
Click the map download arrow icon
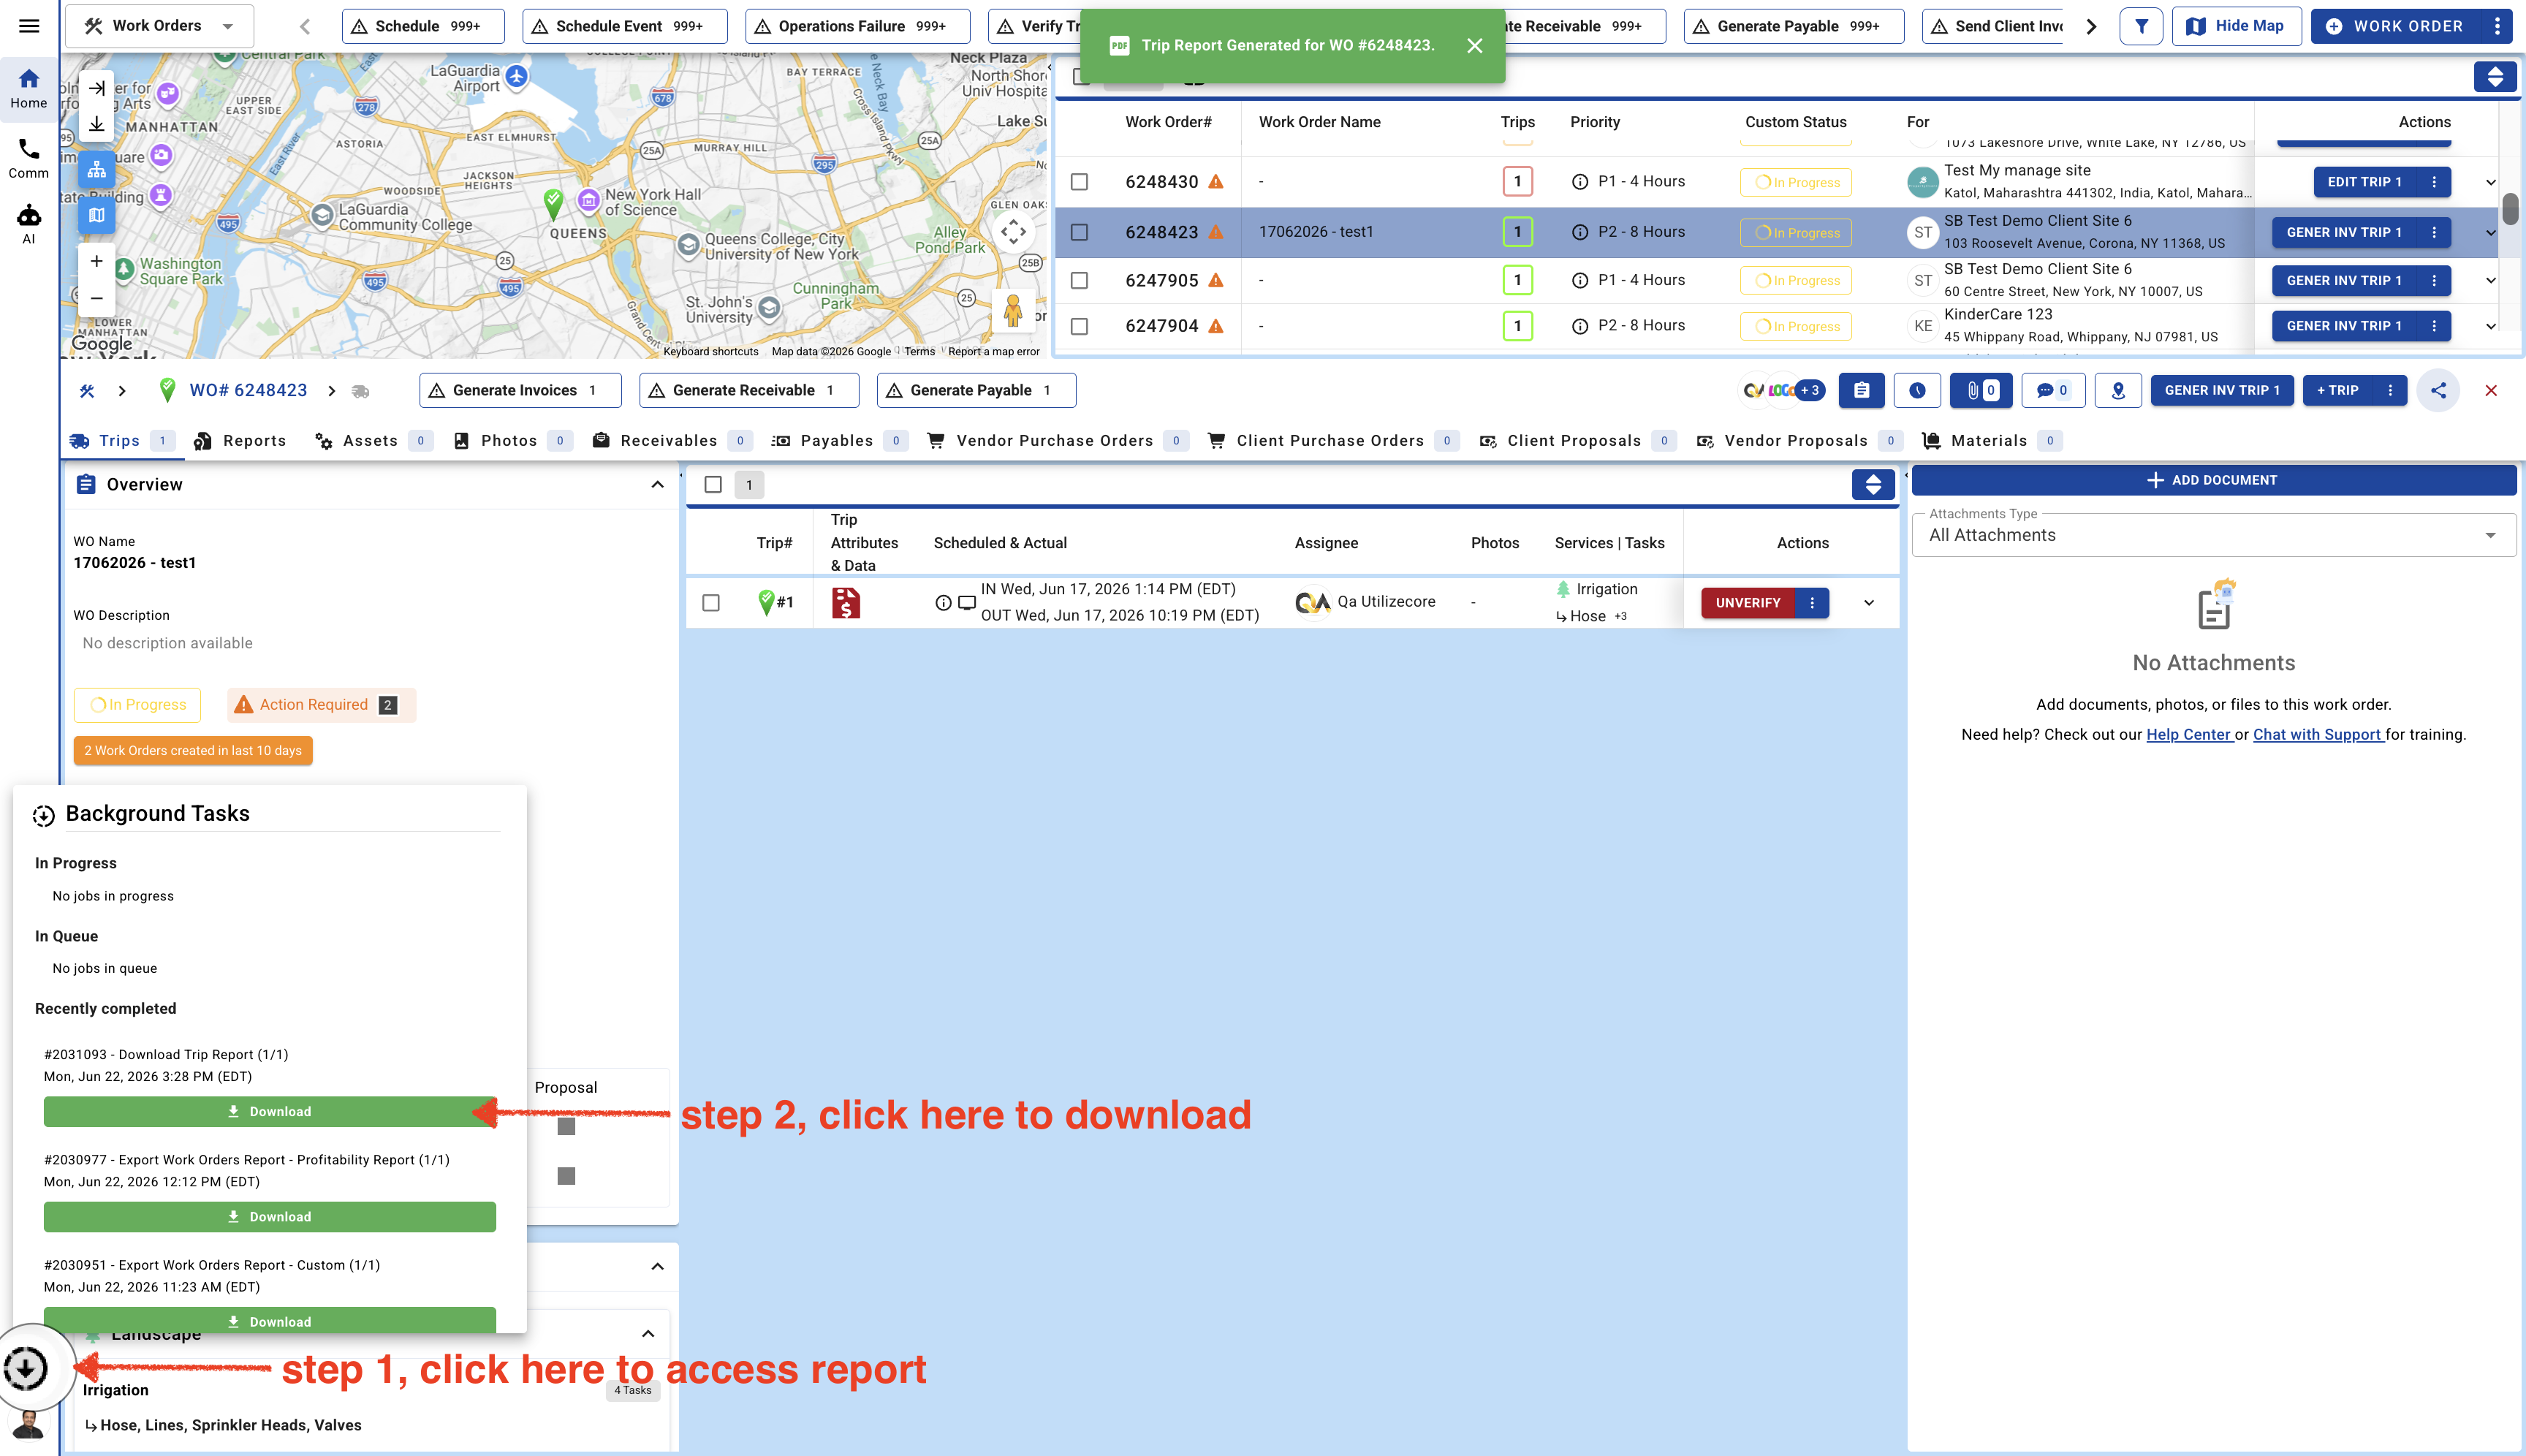pyautogui.click(x=97, y=124)
